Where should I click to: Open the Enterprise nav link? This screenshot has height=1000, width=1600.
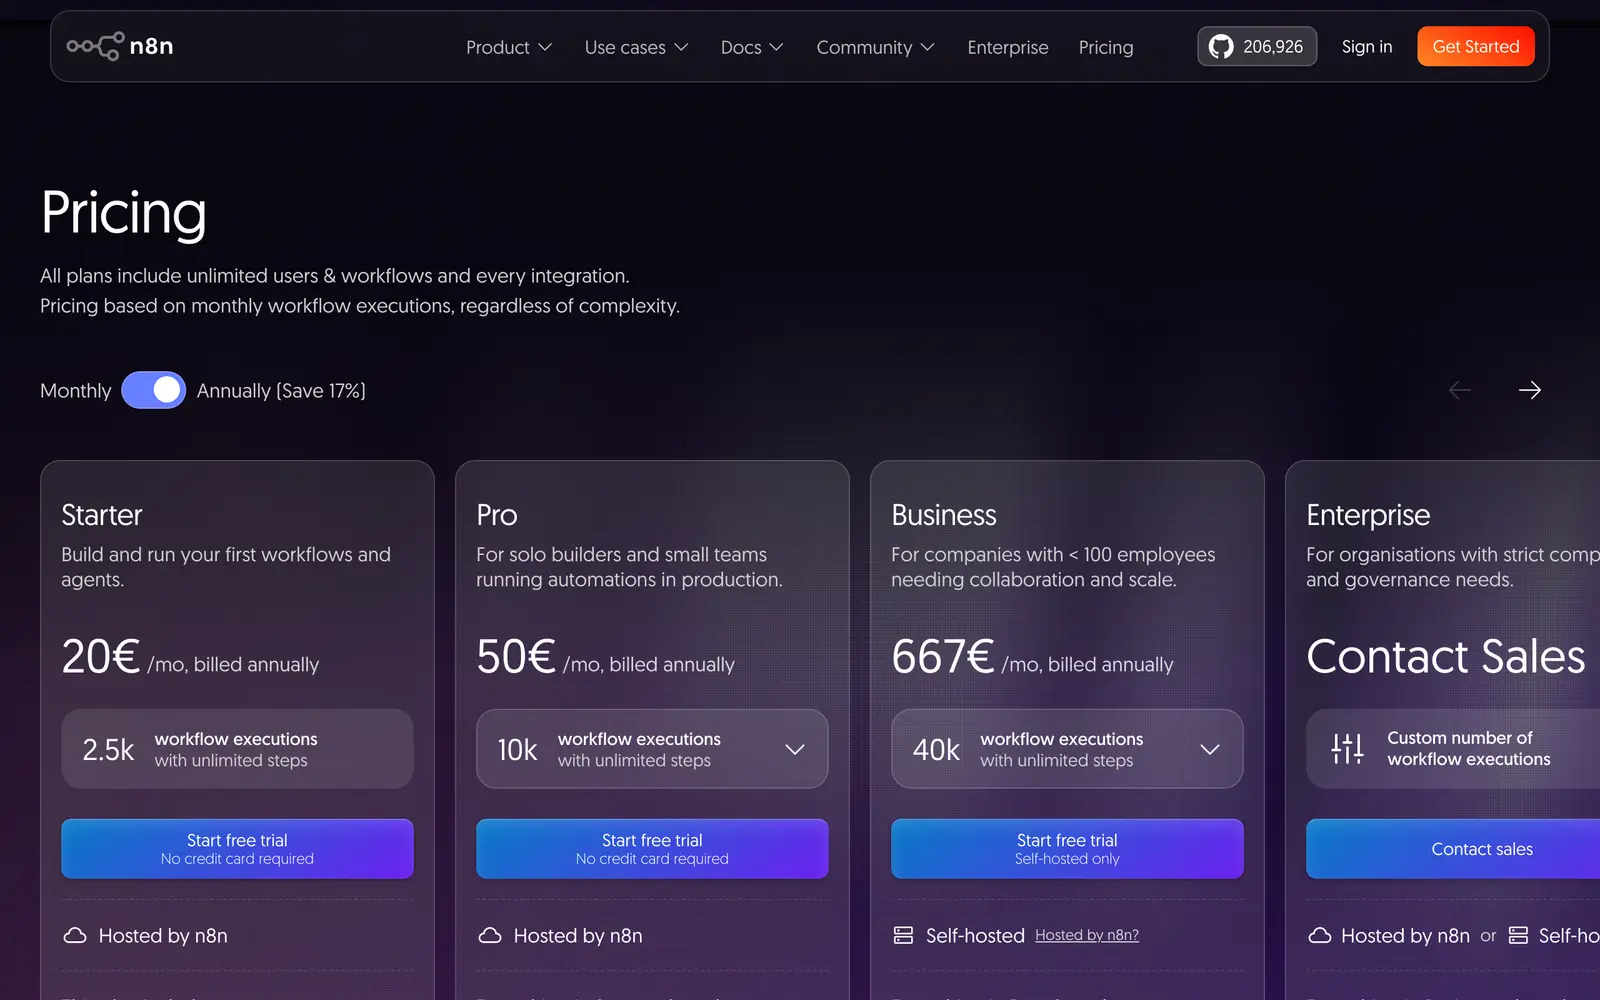pos(1008,47)
